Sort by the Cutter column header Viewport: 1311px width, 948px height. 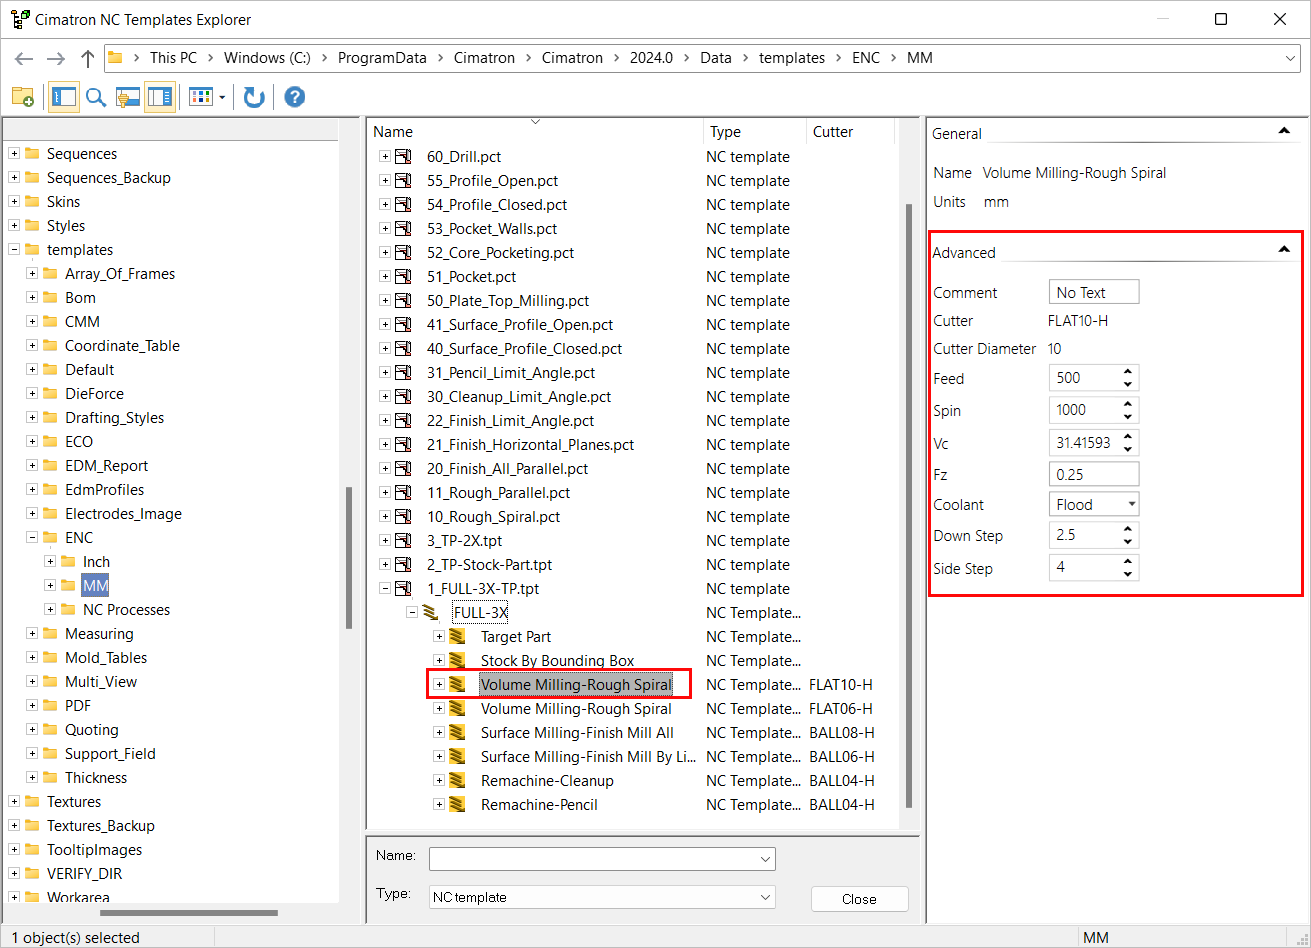pos(850,132)
